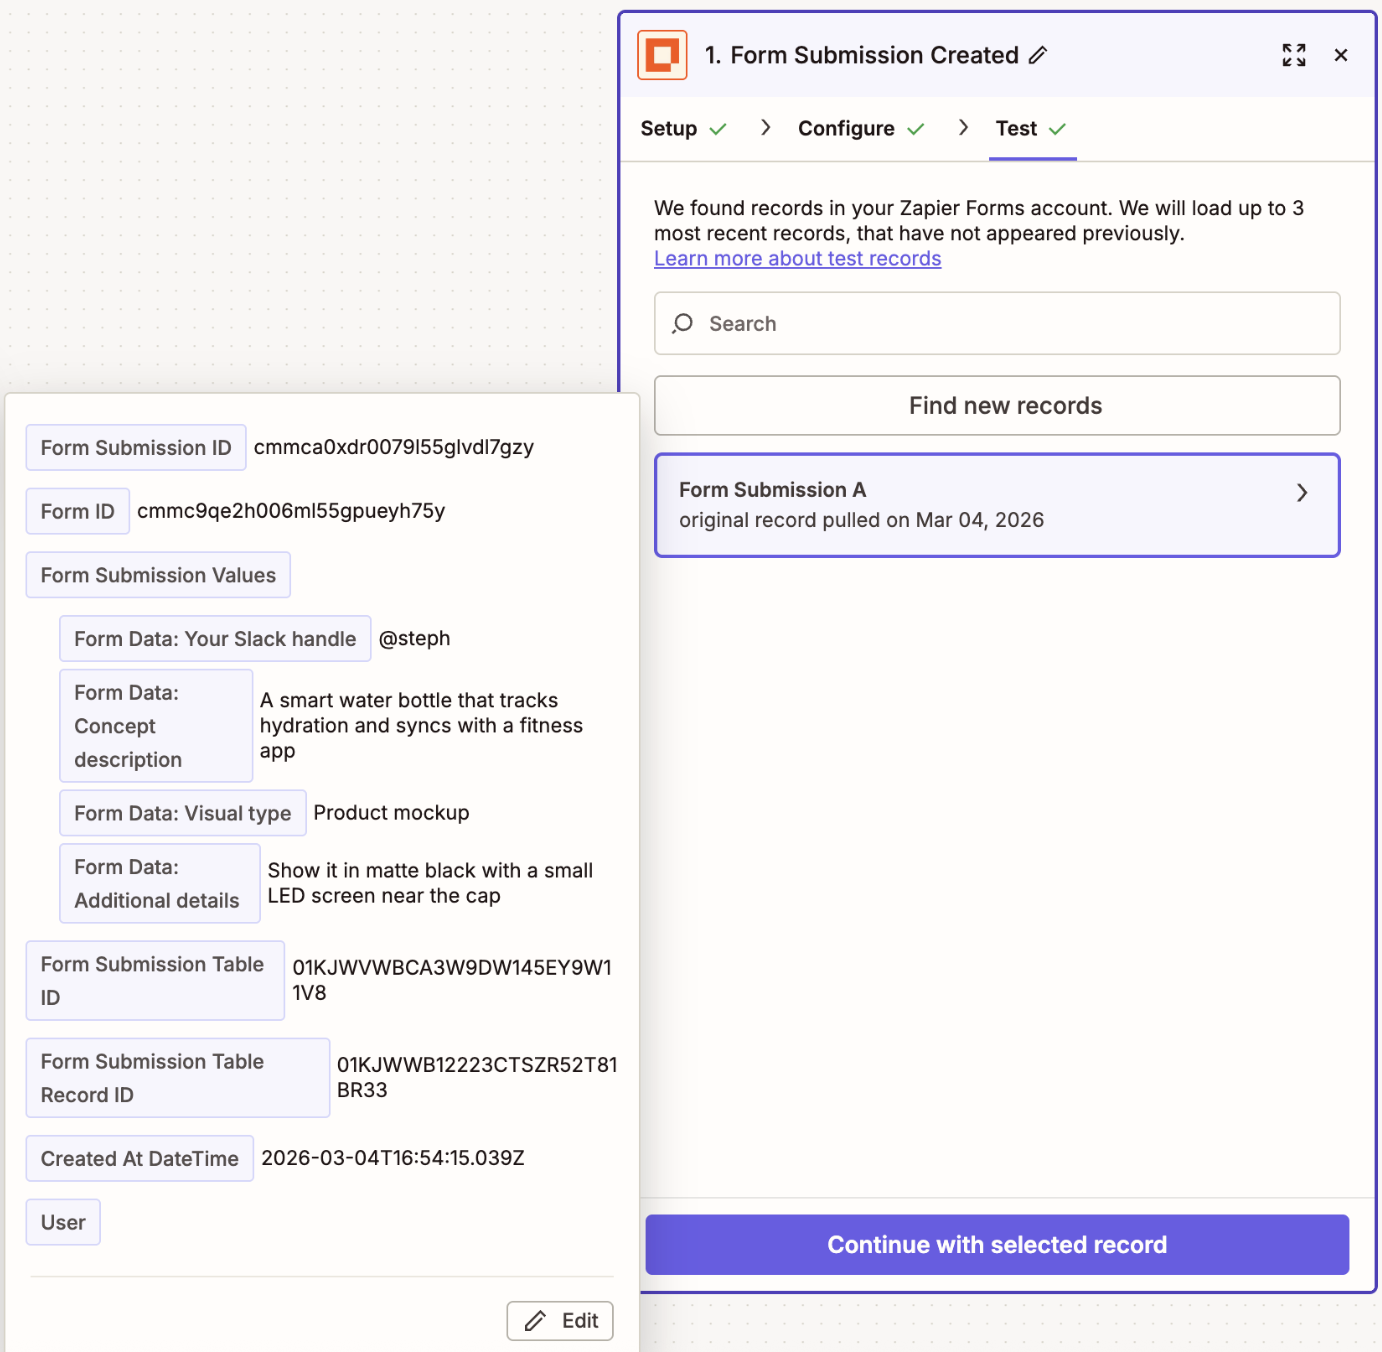Expand the Form Submission Values section
Image resolution: width=1382 pixels, height=1352 pixels.
click(157, 575)
